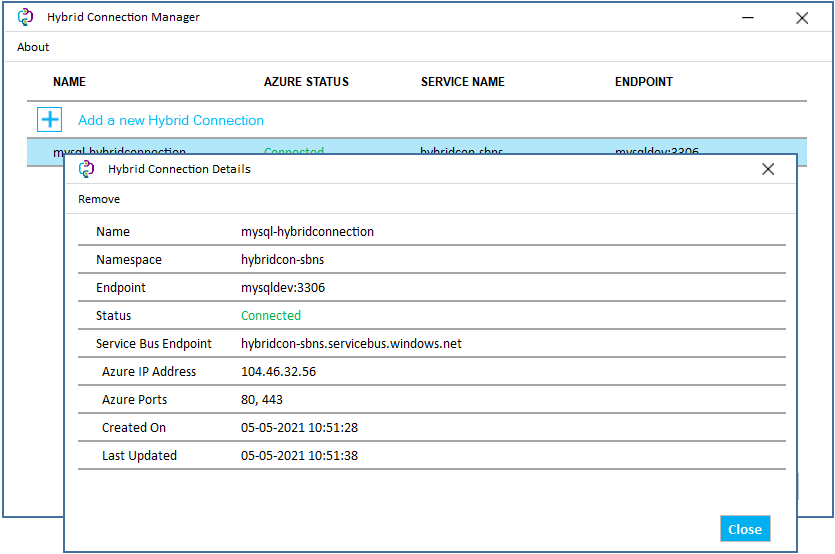This screenshot has height=554, width=835.
Task: Select Azure Ports value 80, 443
Action: [x=261, y=400]
